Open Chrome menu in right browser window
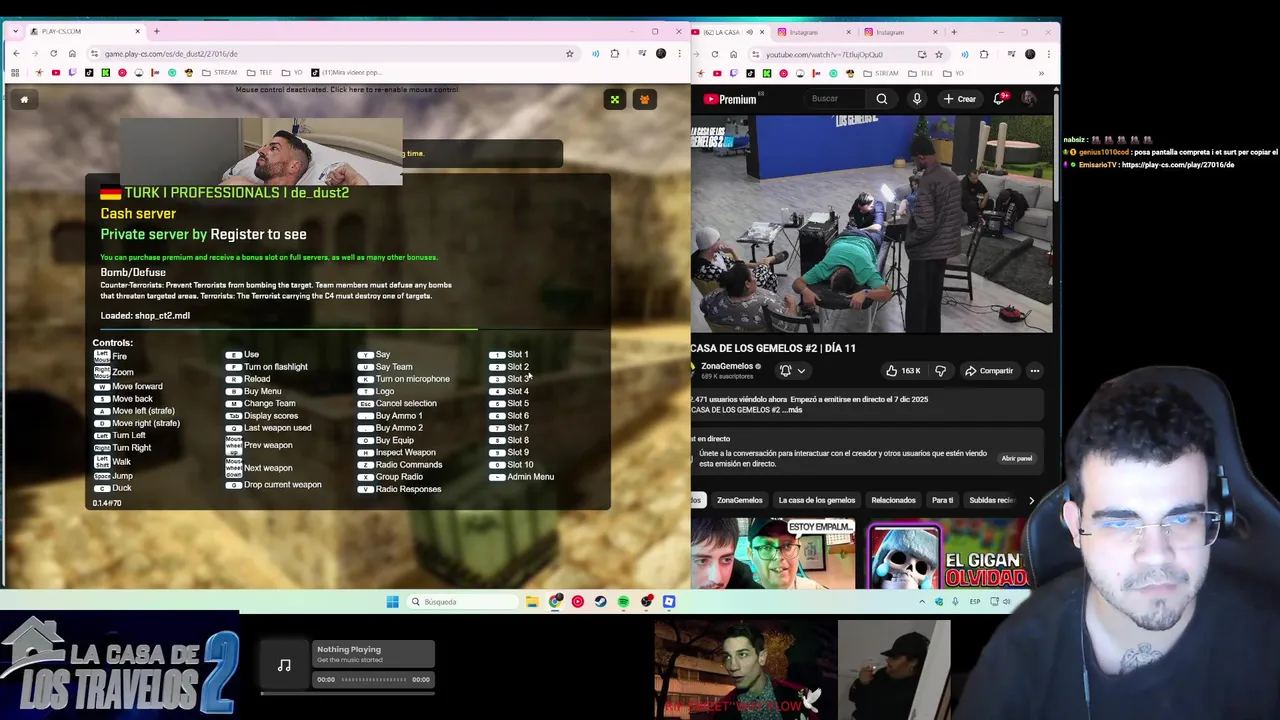The height and width of the screenshot is (720, 1280). pyautogui.click(x=1048, y=54)
